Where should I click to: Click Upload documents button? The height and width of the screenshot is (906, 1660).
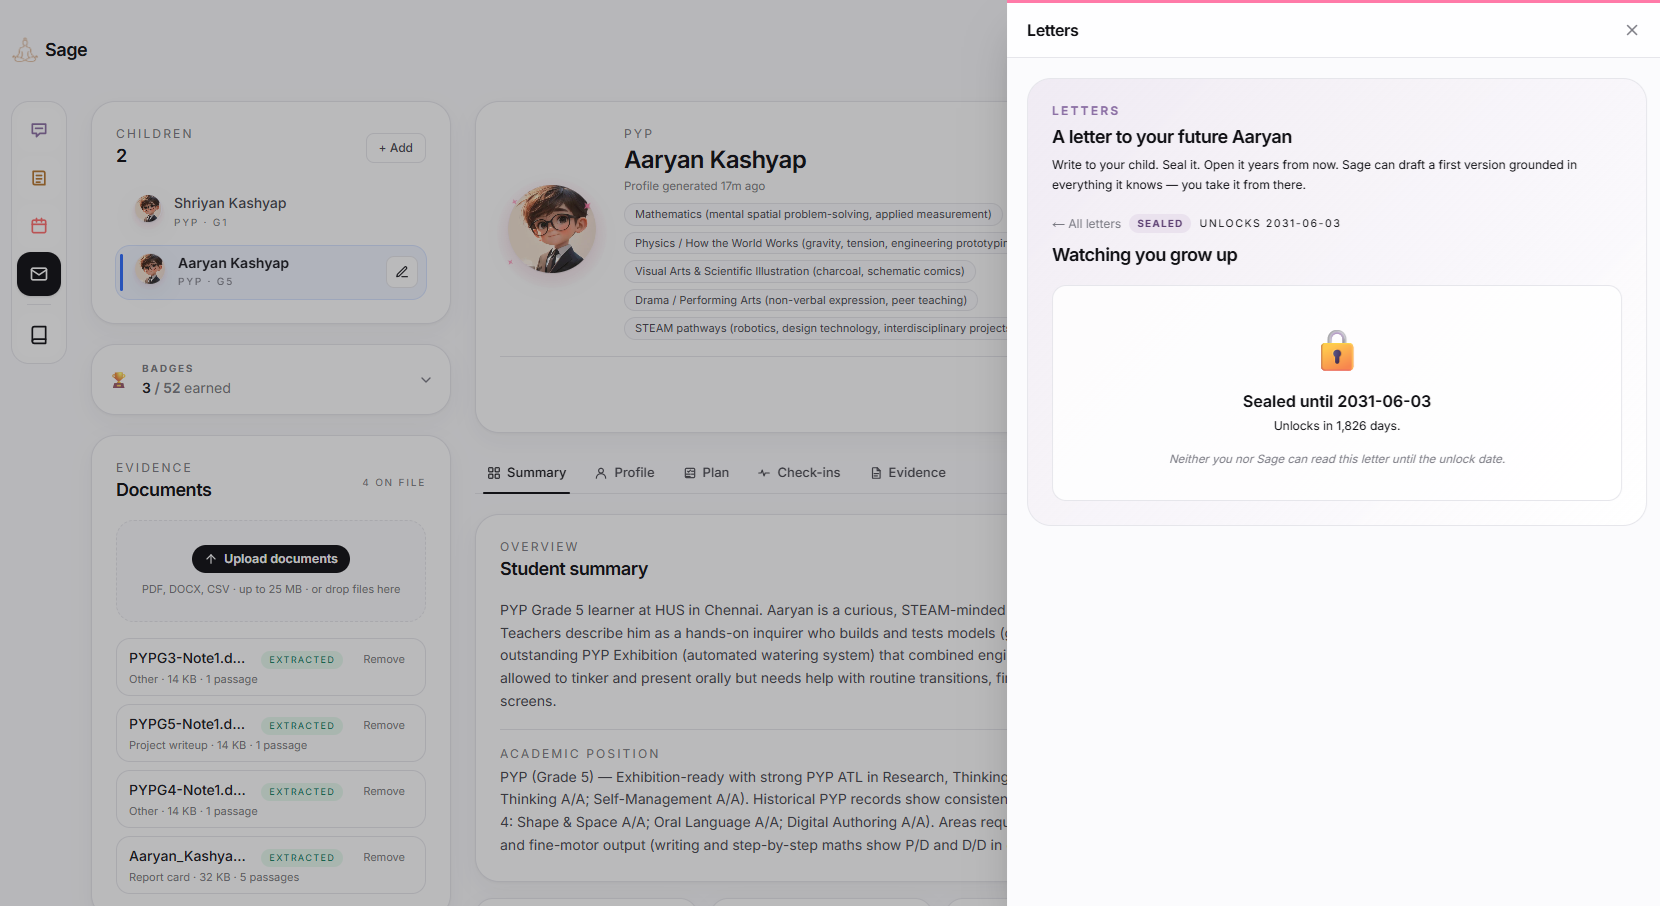click(271, 559)
